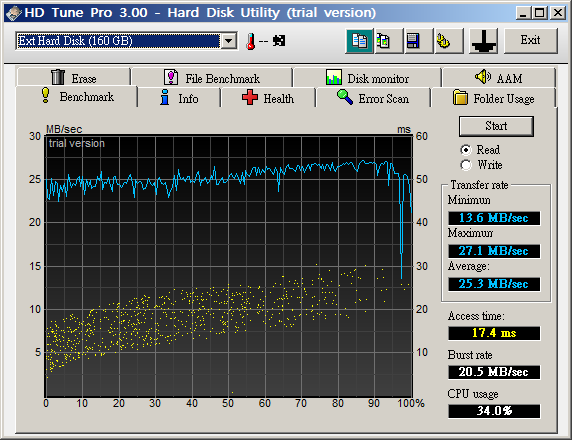Open the Error Scan tab
The image size is (572, 440).
click(373, 98)
